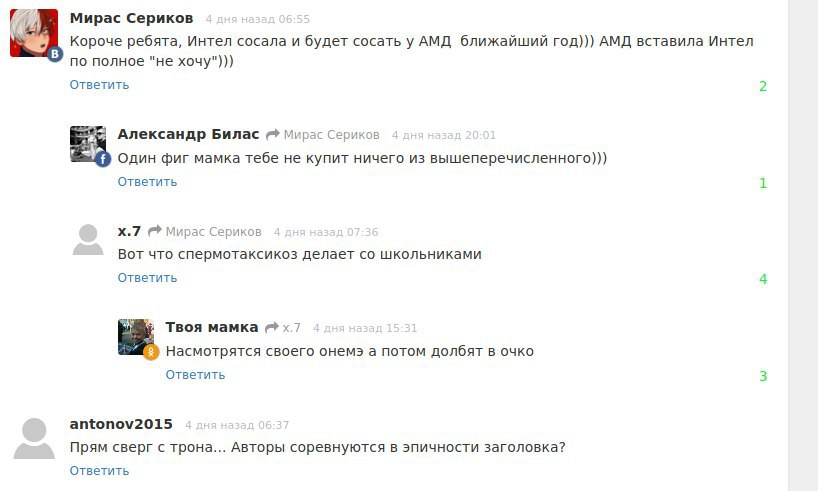
Task: Click the green score 3 on Твоя мамка's comment
Action: pos(763,376)
